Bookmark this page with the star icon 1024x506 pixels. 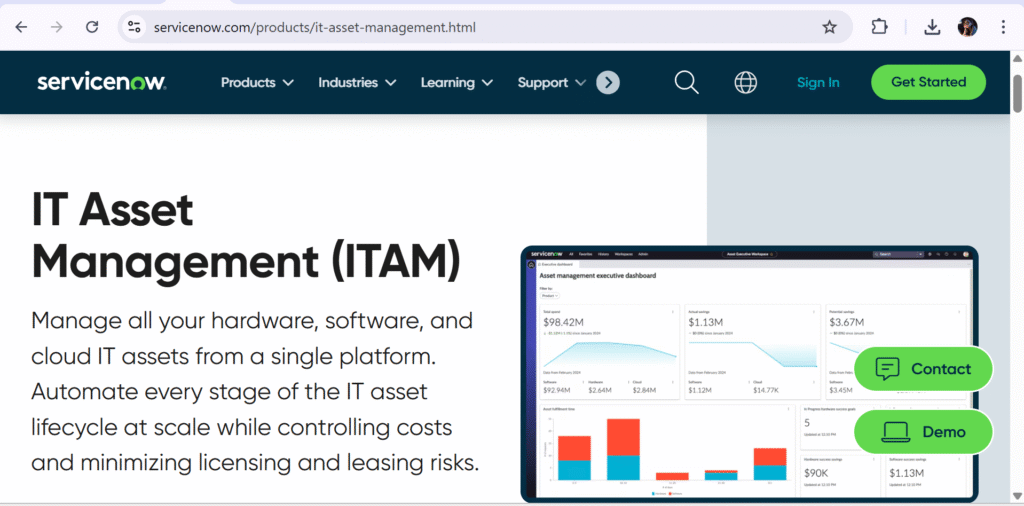(829, 27)
